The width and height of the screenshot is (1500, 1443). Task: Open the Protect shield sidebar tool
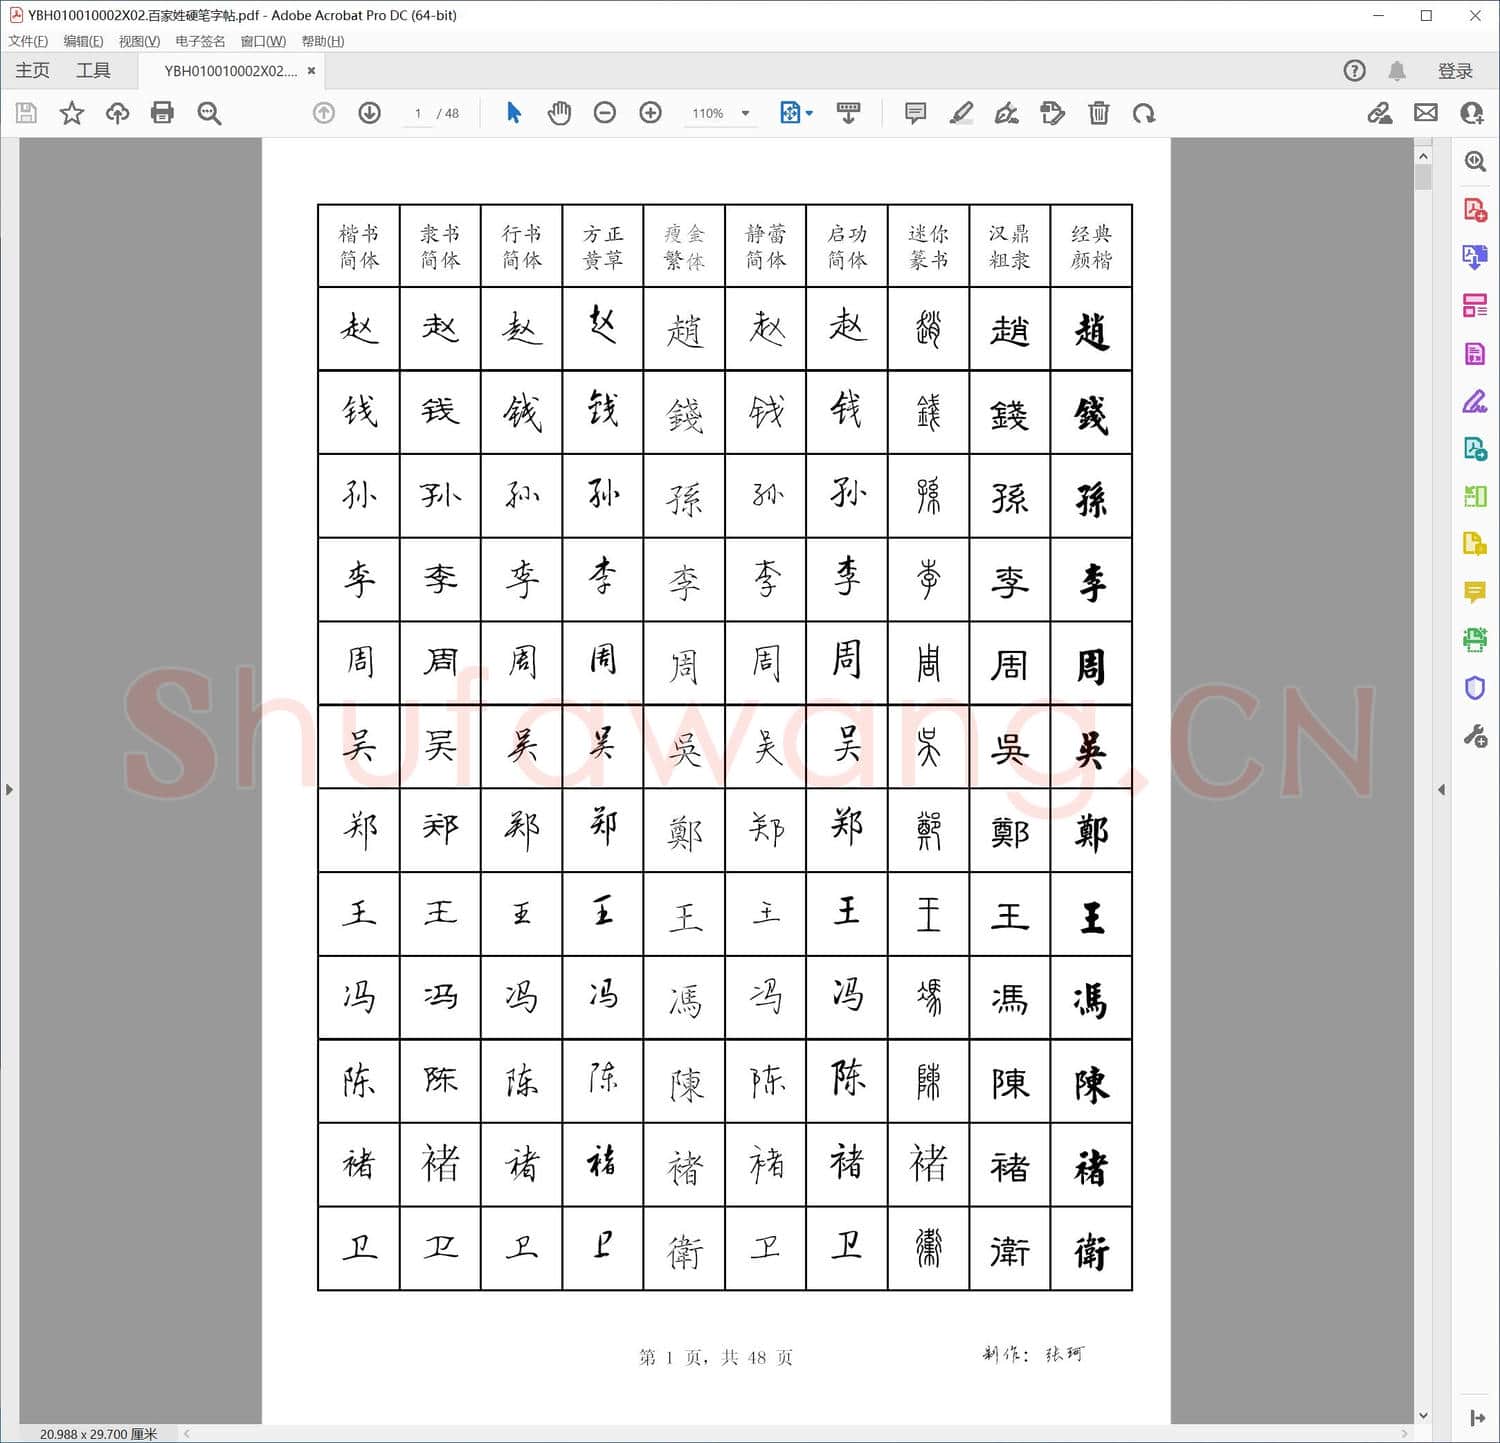click(1475, 688)
